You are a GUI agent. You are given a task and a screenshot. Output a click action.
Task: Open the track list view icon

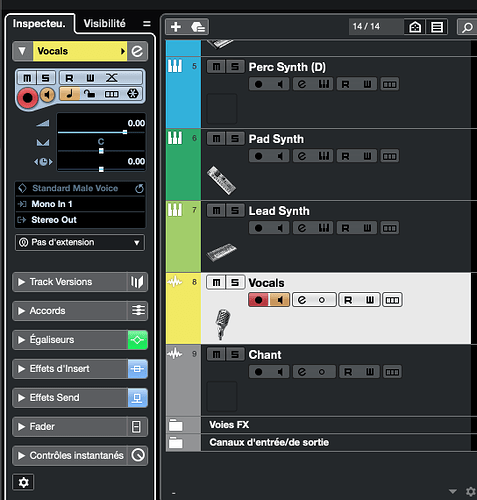tap(437, 27)
